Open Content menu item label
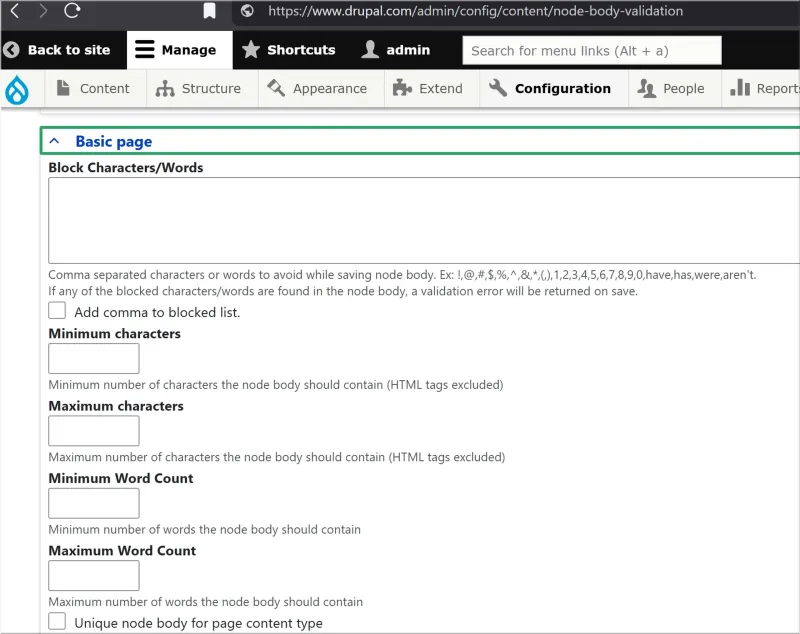The width and height of the screenshot is (800, 634). coord(105,89)
